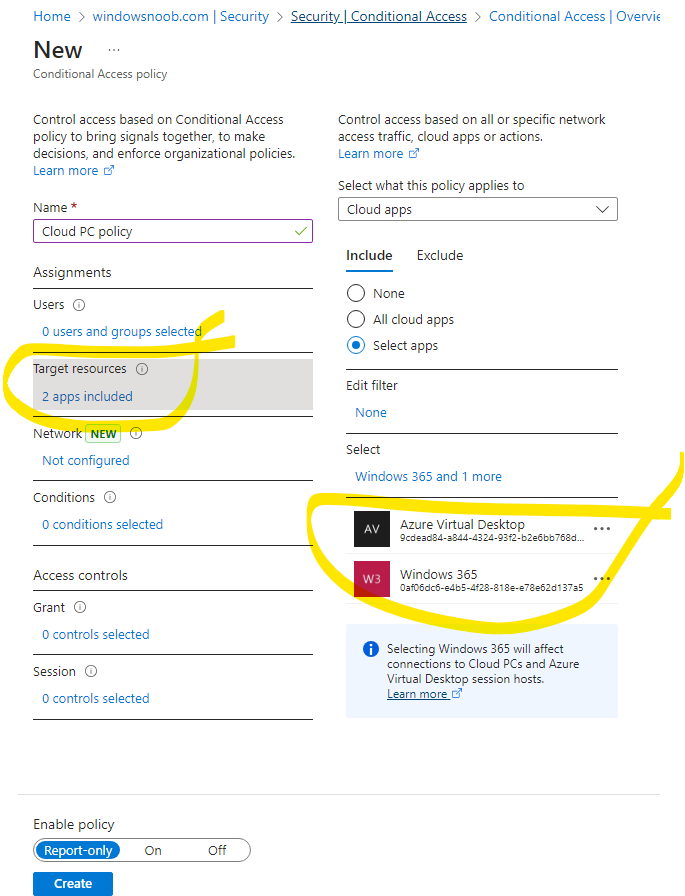
Task: Click the Session info icon
Action: click(x=91, y=671)
